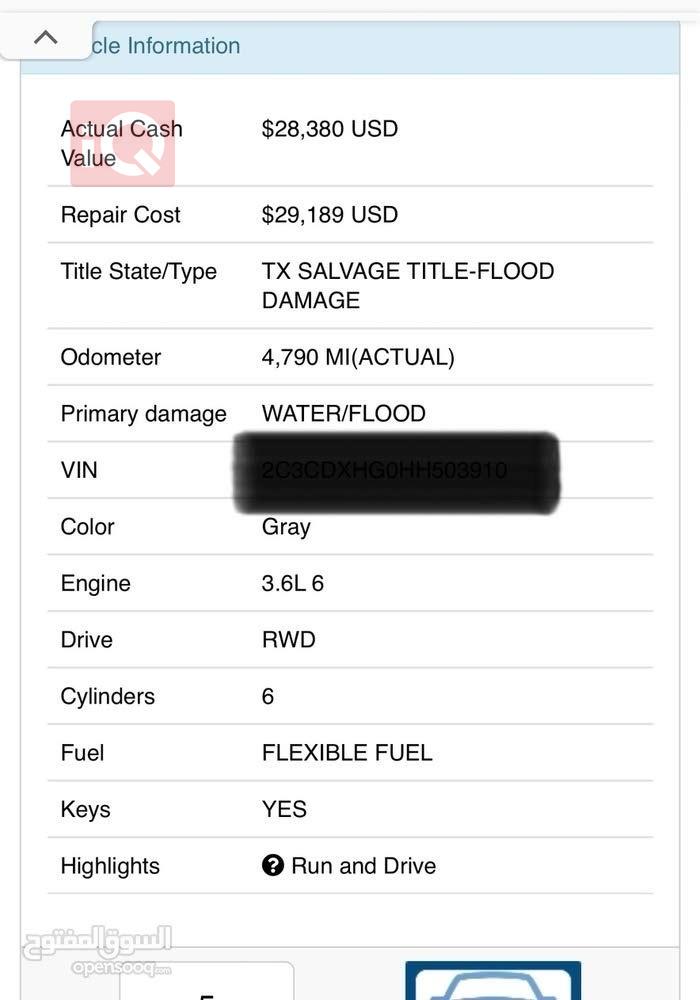Click the red magnifier logo watermark

[123, 144]
